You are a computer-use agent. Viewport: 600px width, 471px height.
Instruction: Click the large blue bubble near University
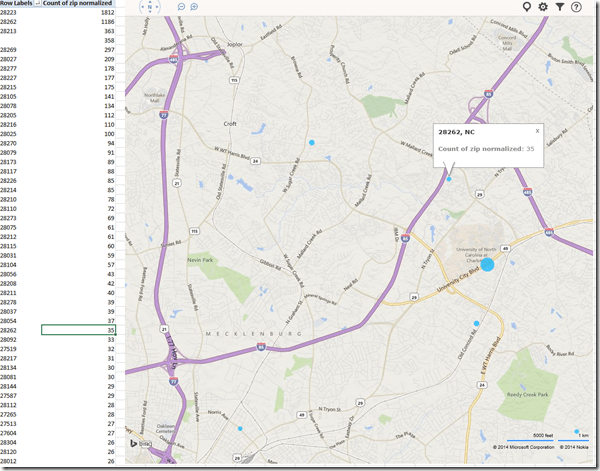pyautogui.click(x=487, y=264)
